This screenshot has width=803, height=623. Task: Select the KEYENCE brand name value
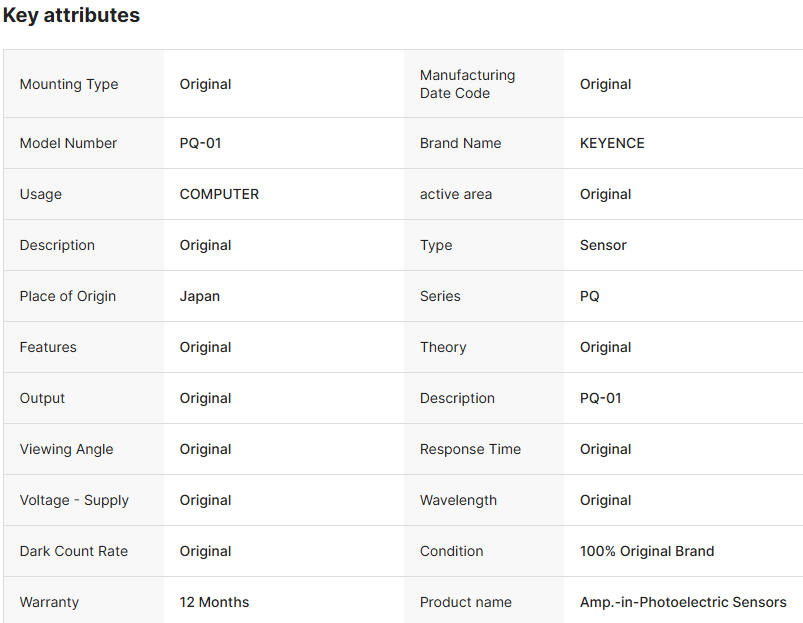click(612, 143)
